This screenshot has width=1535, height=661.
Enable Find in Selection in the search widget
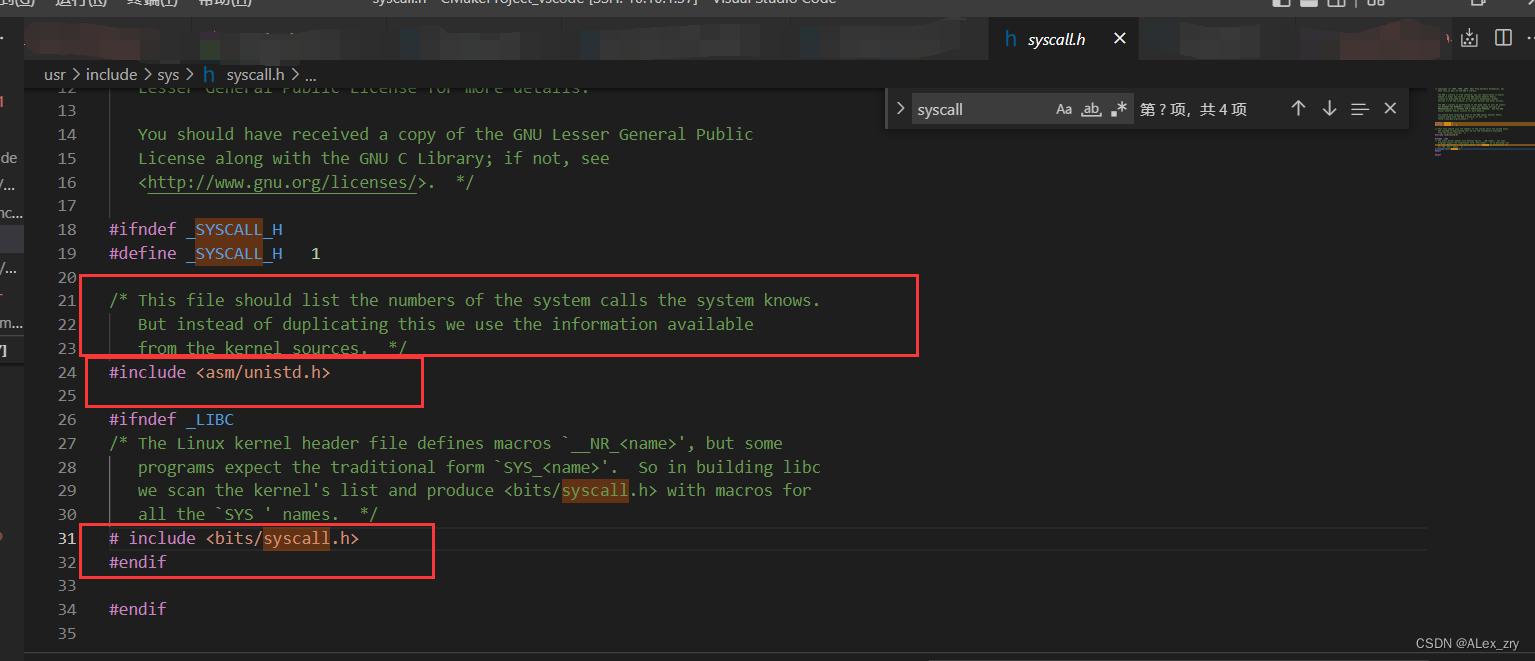(1359, 108)
